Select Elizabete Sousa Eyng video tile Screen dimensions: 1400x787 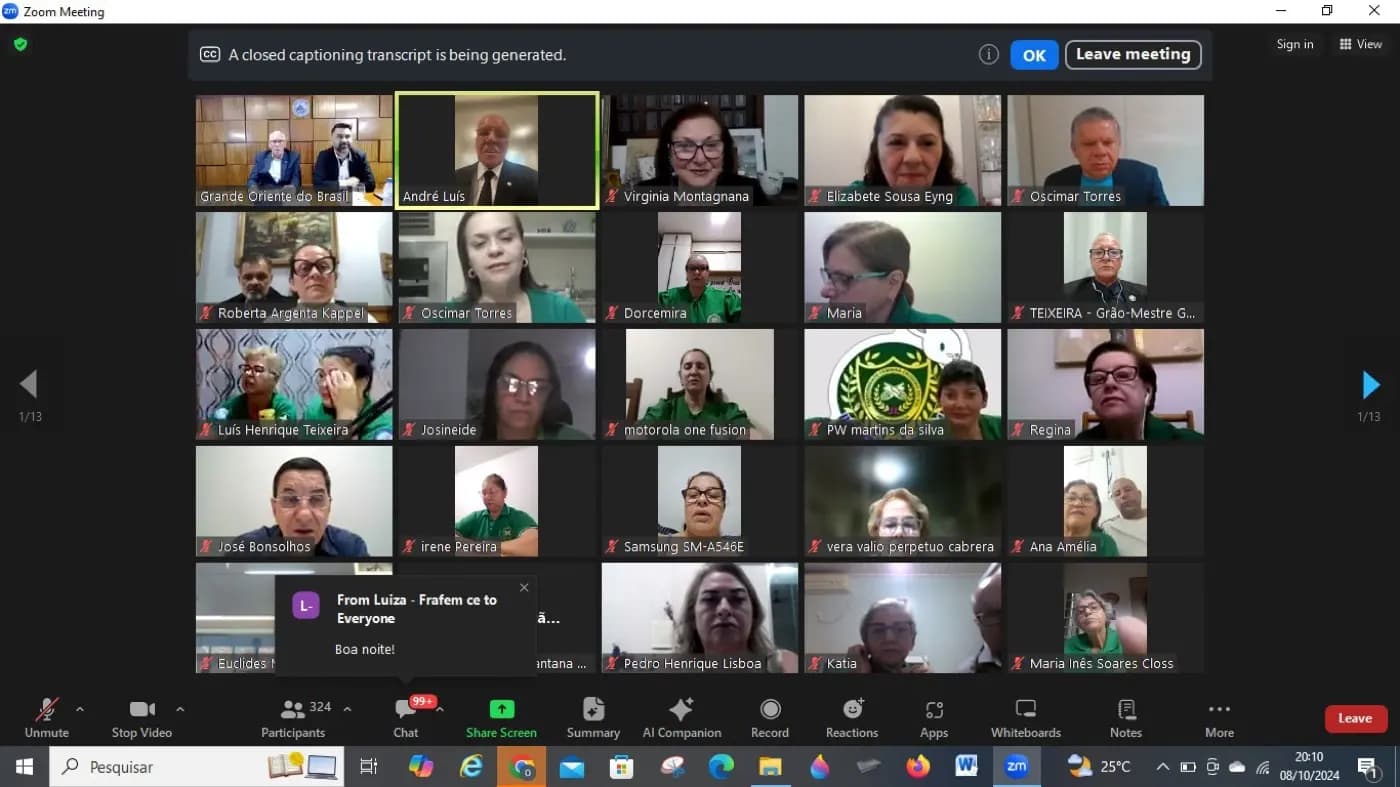click(903, 150)
